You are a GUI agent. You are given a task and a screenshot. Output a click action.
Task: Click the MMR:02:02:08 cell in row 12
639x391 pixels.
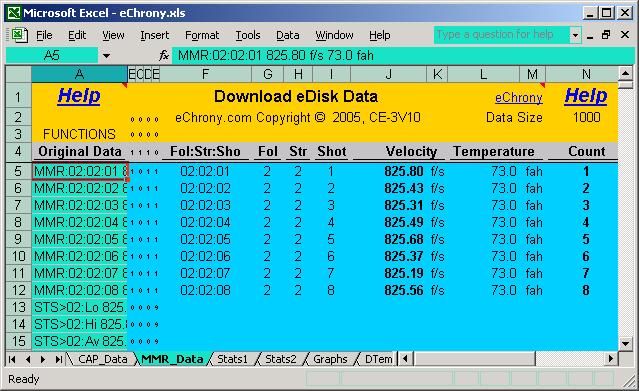pyautogui.click(x=79, y=290)
